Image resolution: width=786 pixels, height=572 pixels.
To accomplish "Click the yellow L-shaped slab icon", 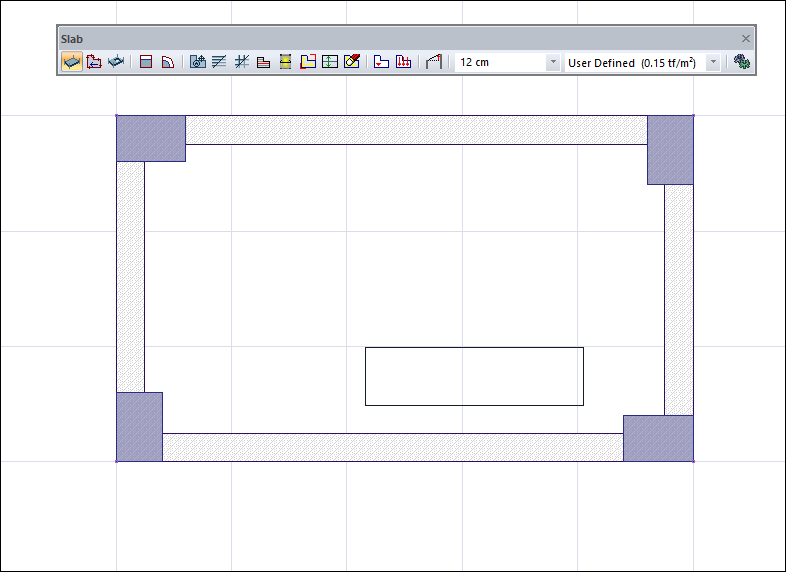I will (308, 62).
